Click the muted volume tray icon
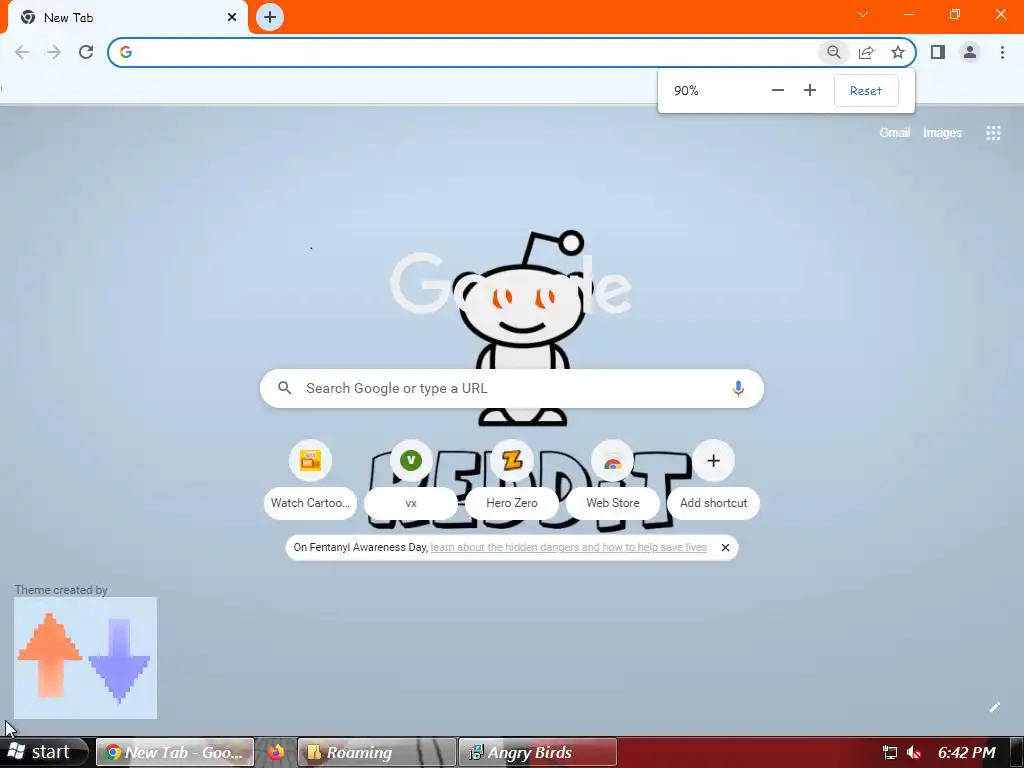This screenshot has width=1024, height=768. point(914,752)
